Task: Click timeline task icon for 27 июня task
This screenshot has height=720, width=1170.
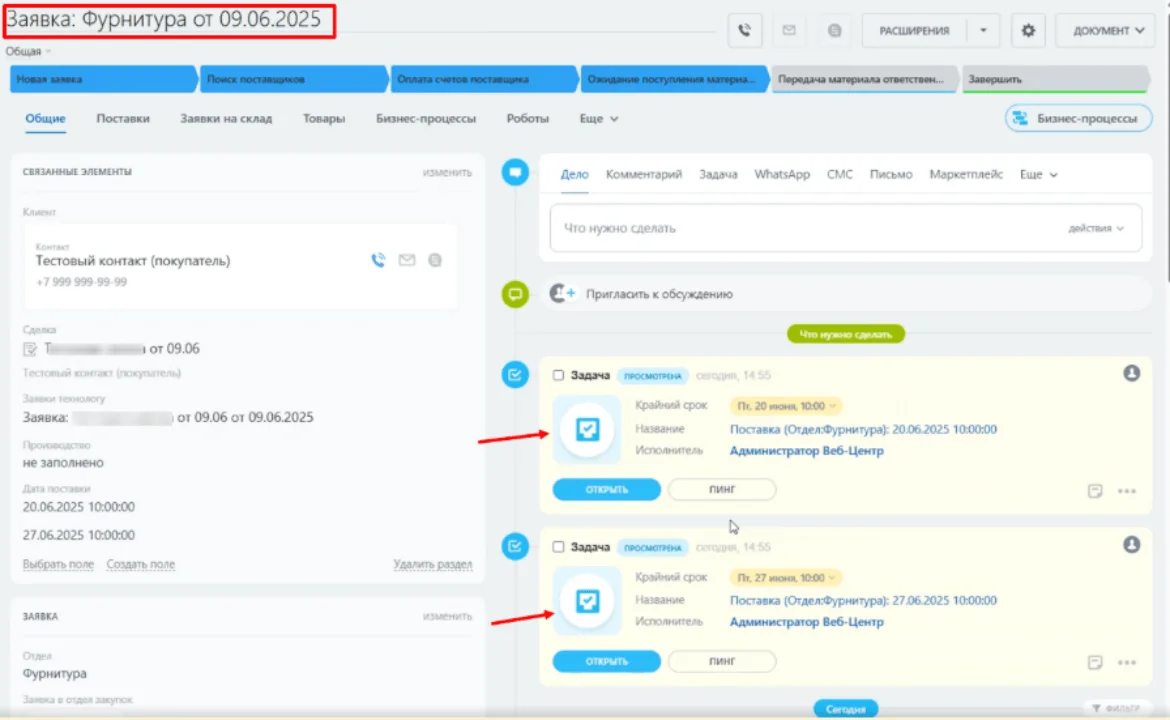Action: (515, 546)
